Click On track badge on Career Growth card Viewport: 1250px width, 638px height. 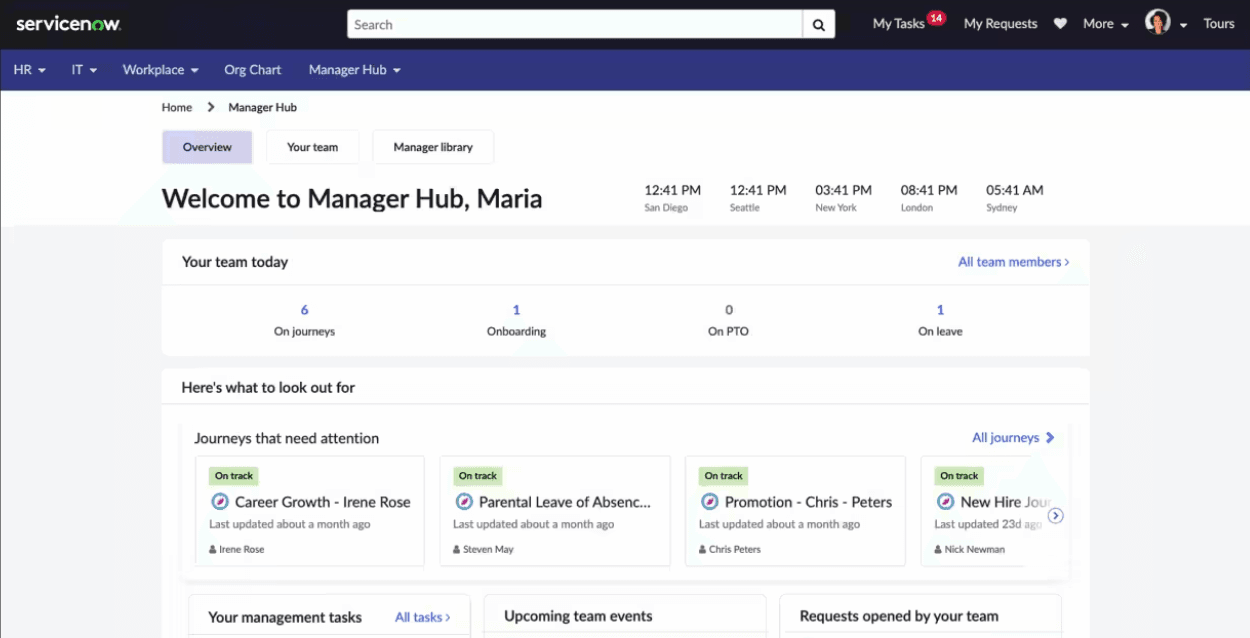click(x=234, y=476)
